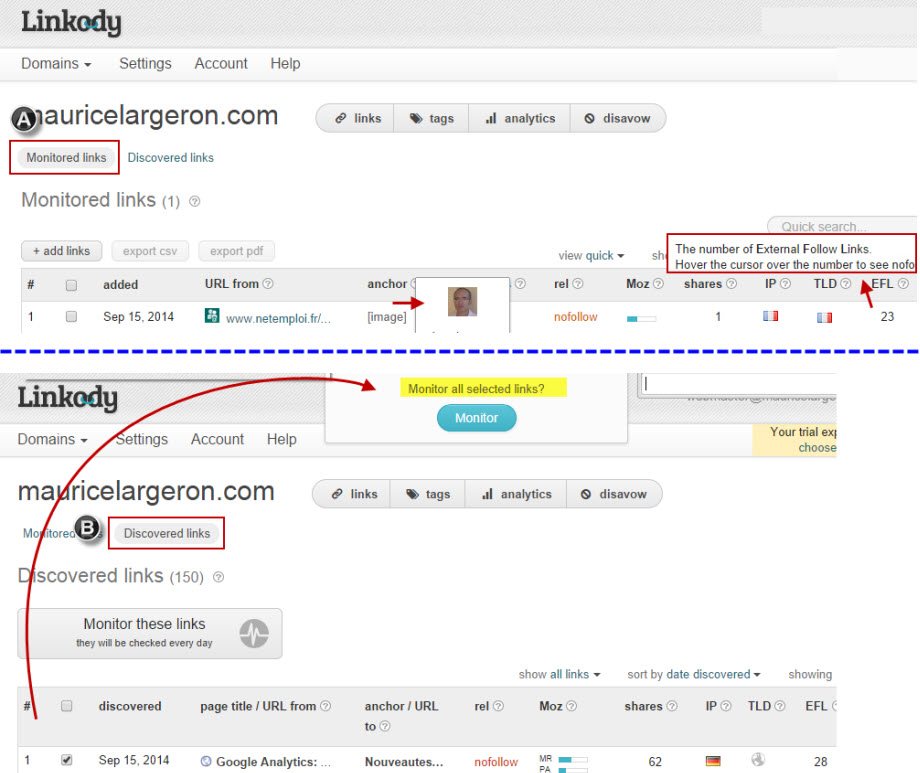Click TLD help icon in Monitored links table
This screenshot has height=773, width=920.
(x=845, y=283)
